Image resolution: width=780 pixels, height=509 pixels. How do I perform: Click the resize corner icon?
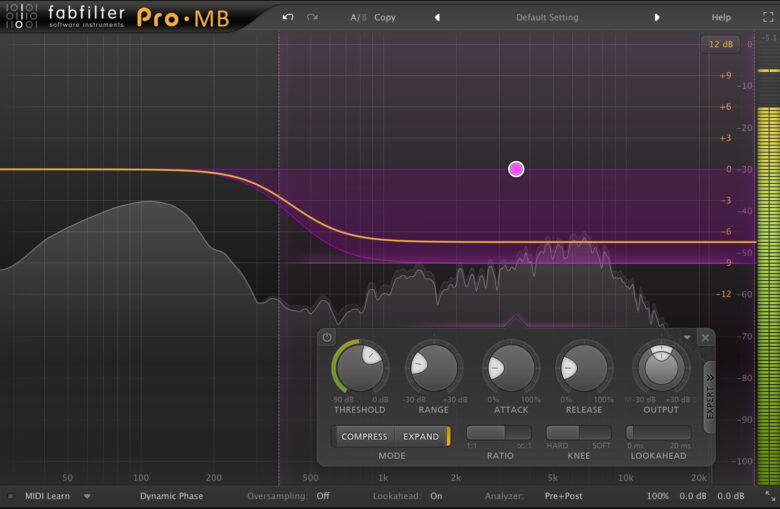[x=770, y=496]
